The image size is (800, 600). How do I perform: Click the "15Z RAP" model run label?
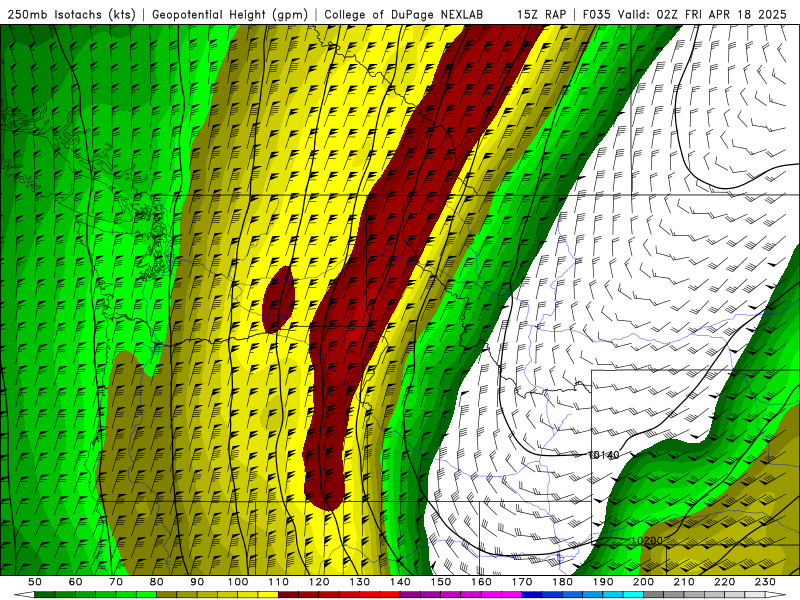pyautogui.click(x=541, y=15)
